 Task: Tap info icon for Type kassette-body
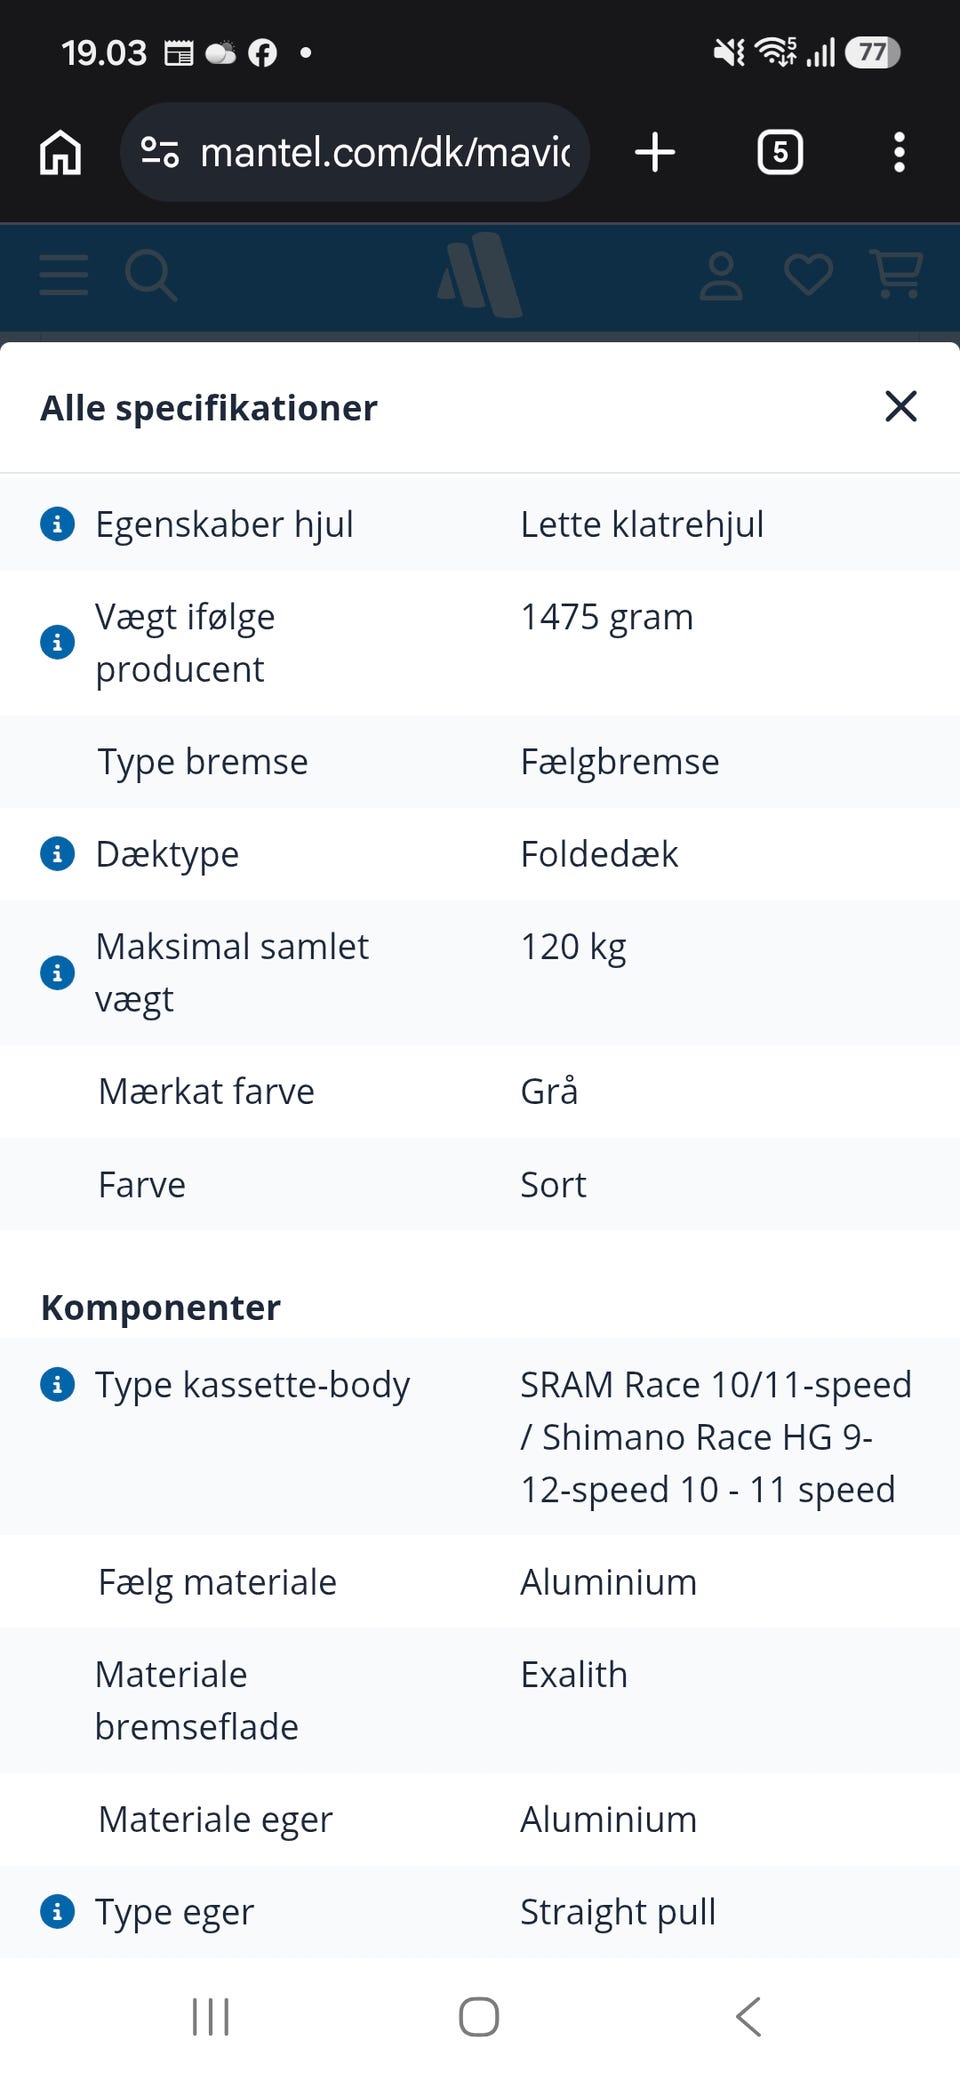[57, 1385]
